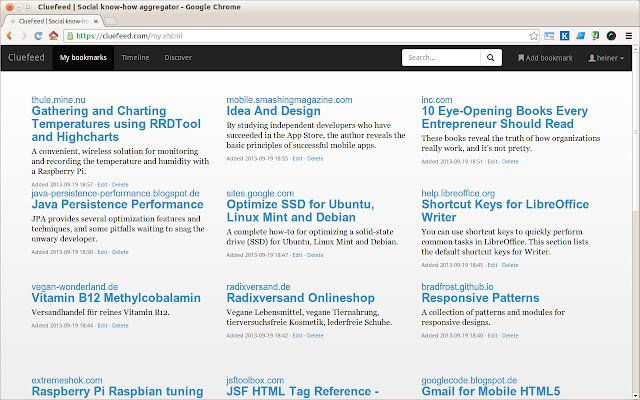This screenshot has width=640, height=400.
Task: Open the Idea And Design bookmark
Action: pyautogui.click(x=273, y=111)
